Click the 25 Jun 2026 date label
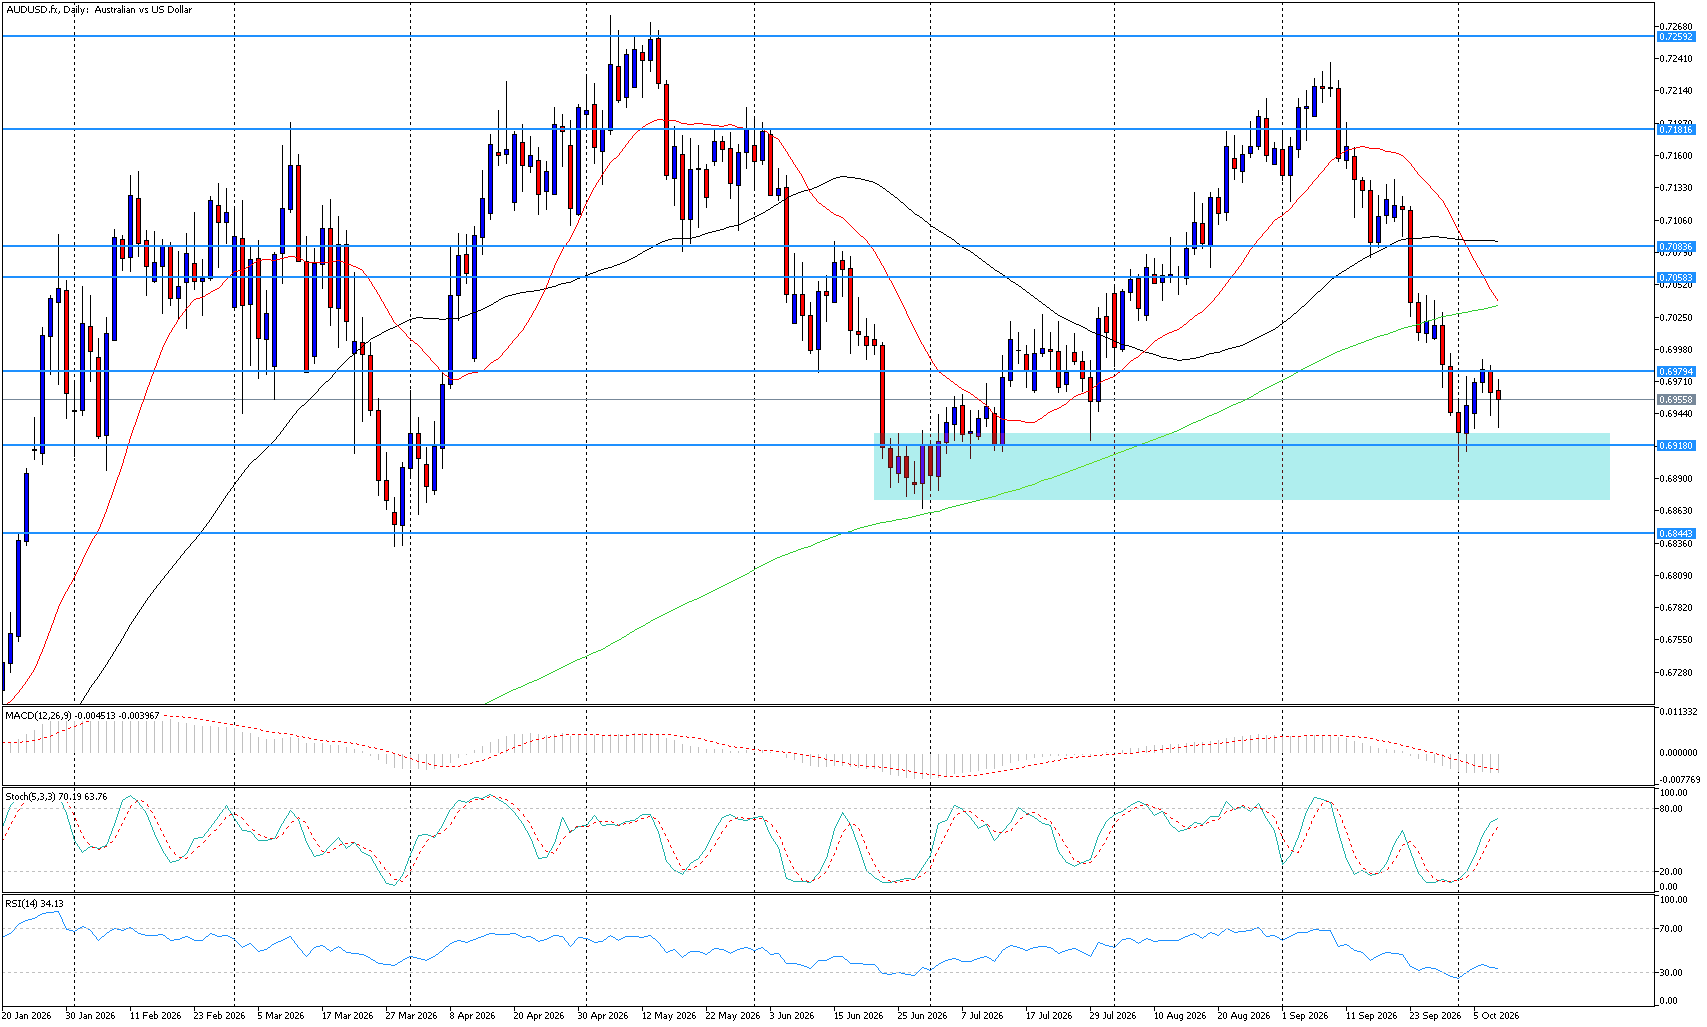 [922, 1016]
